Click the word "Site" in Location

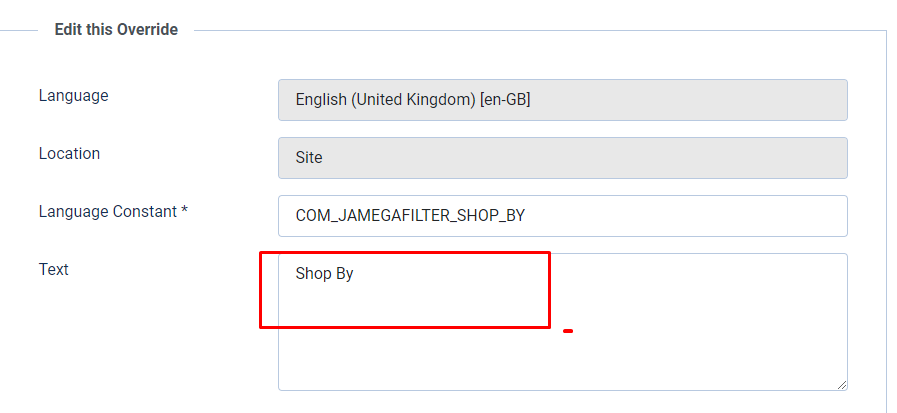coord(309,158)
